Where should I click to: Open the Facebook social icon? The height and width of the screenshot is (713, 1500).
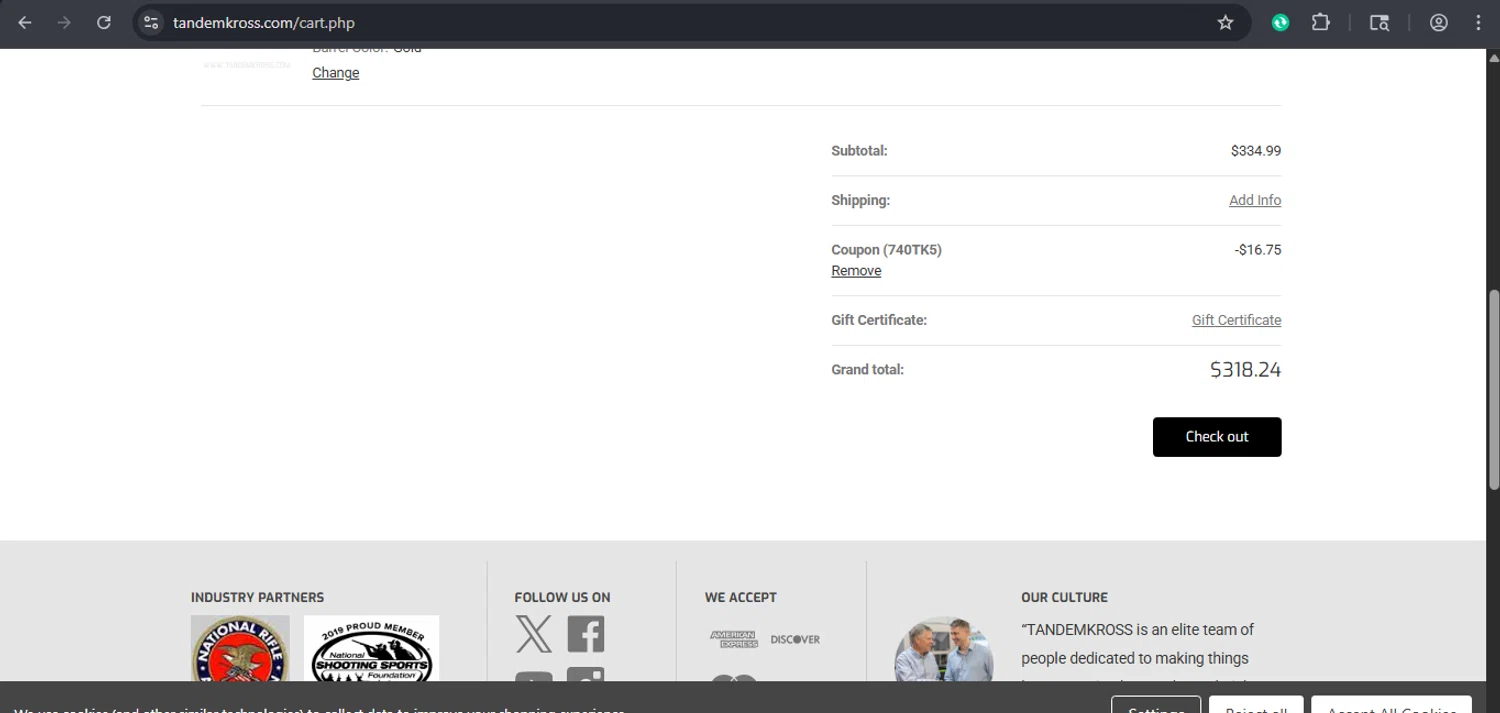[x=586, y=634]
